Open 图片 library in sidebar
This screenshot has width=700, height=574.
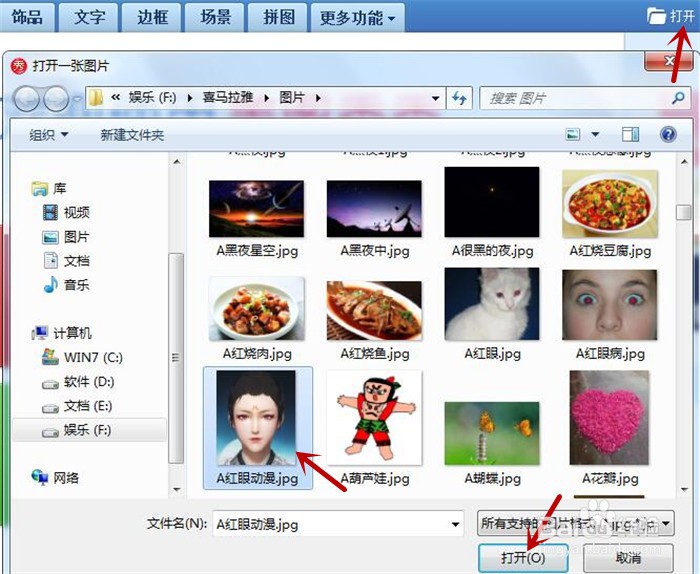click(x=66, y=237)
